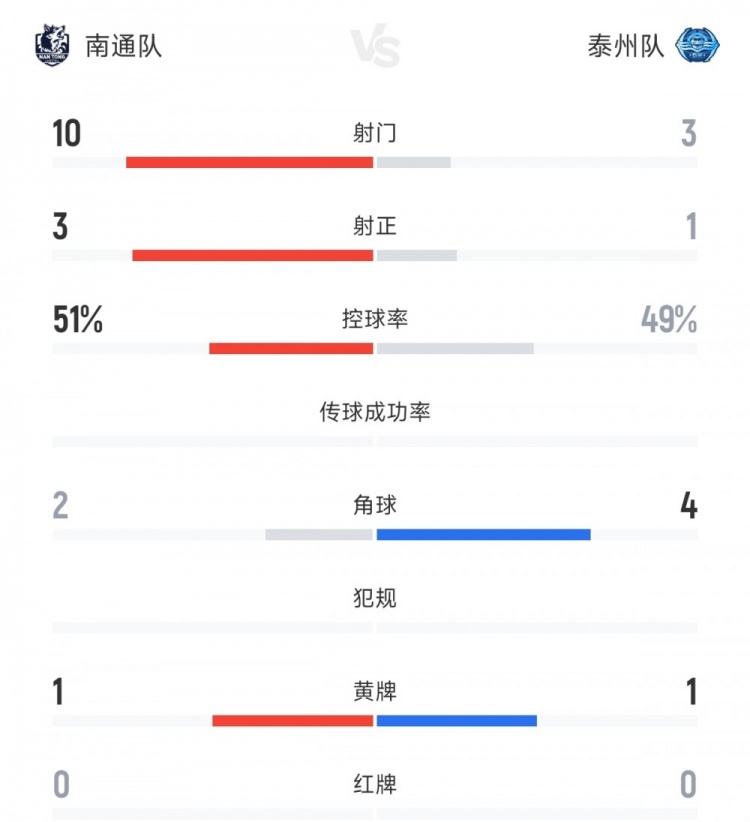
Task: Click the 传球成功率 pass accuracy label
Action: pos(375,412)
